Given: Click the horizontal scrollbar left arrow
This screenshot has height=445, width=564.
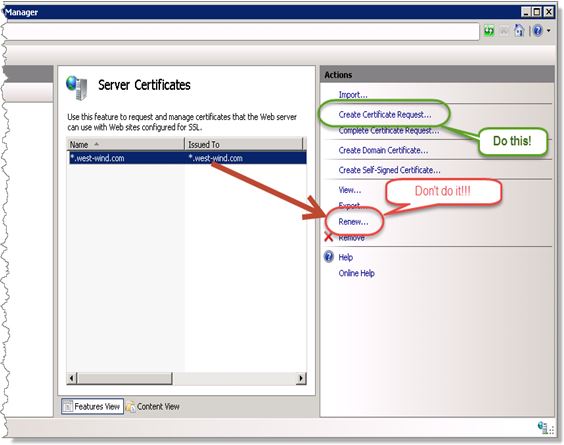Looking at the screenshot, I should 72,378.
